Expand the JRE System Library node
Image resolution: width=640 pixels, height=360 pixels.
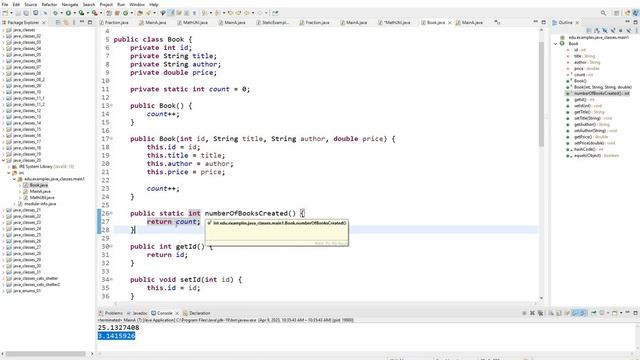9,167
